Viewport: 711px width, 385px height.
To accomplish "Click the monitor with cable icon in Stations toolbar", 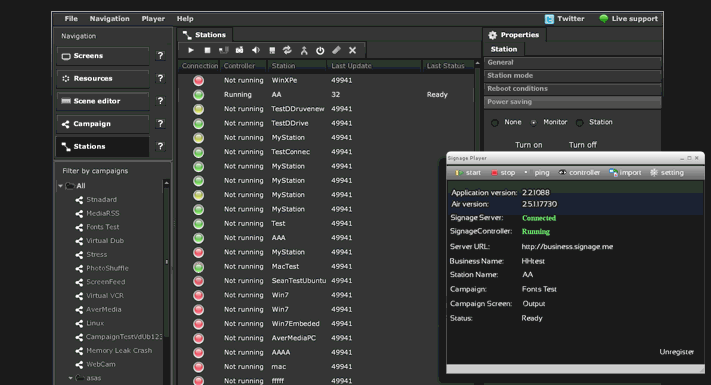I will 224,50.
